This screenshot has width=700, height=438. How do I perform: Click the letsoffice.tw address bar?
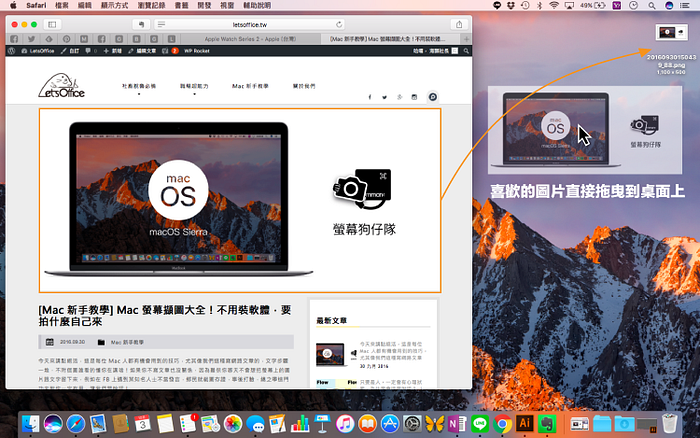point(250,25)
